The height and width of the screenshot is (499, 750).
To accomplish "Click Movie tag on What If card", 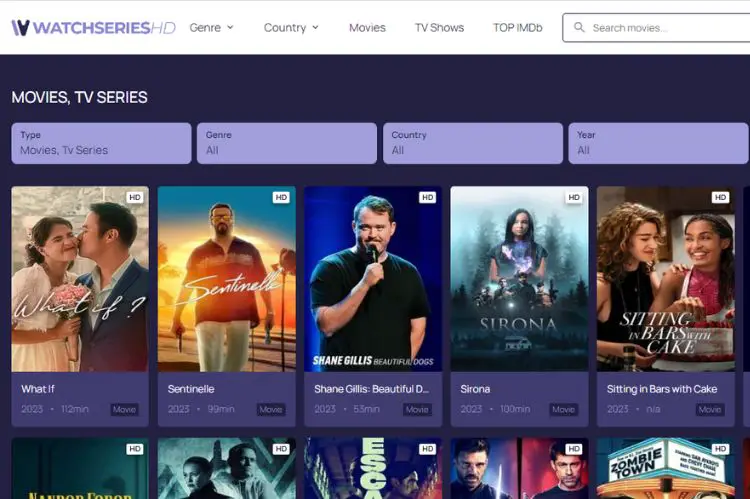I will click(x=124, y=410).
